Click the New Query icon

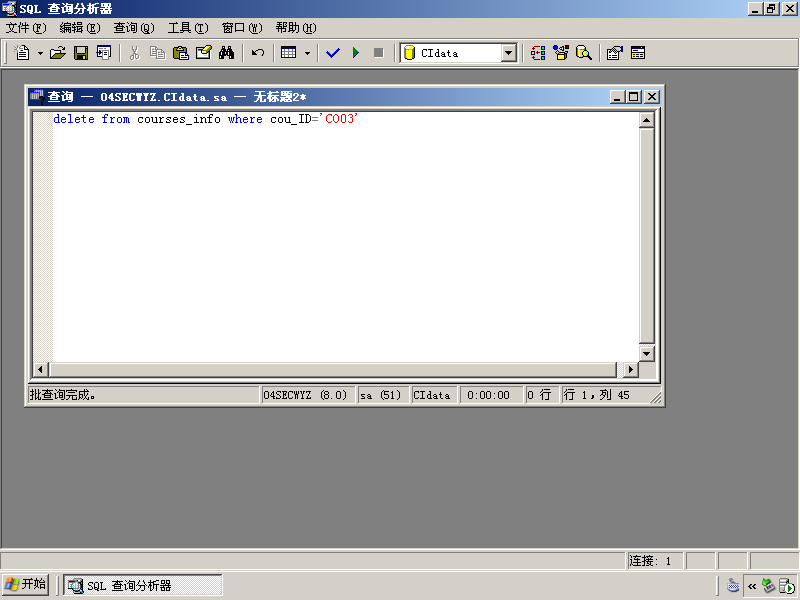pyautogui.click(x=22, y=53)
